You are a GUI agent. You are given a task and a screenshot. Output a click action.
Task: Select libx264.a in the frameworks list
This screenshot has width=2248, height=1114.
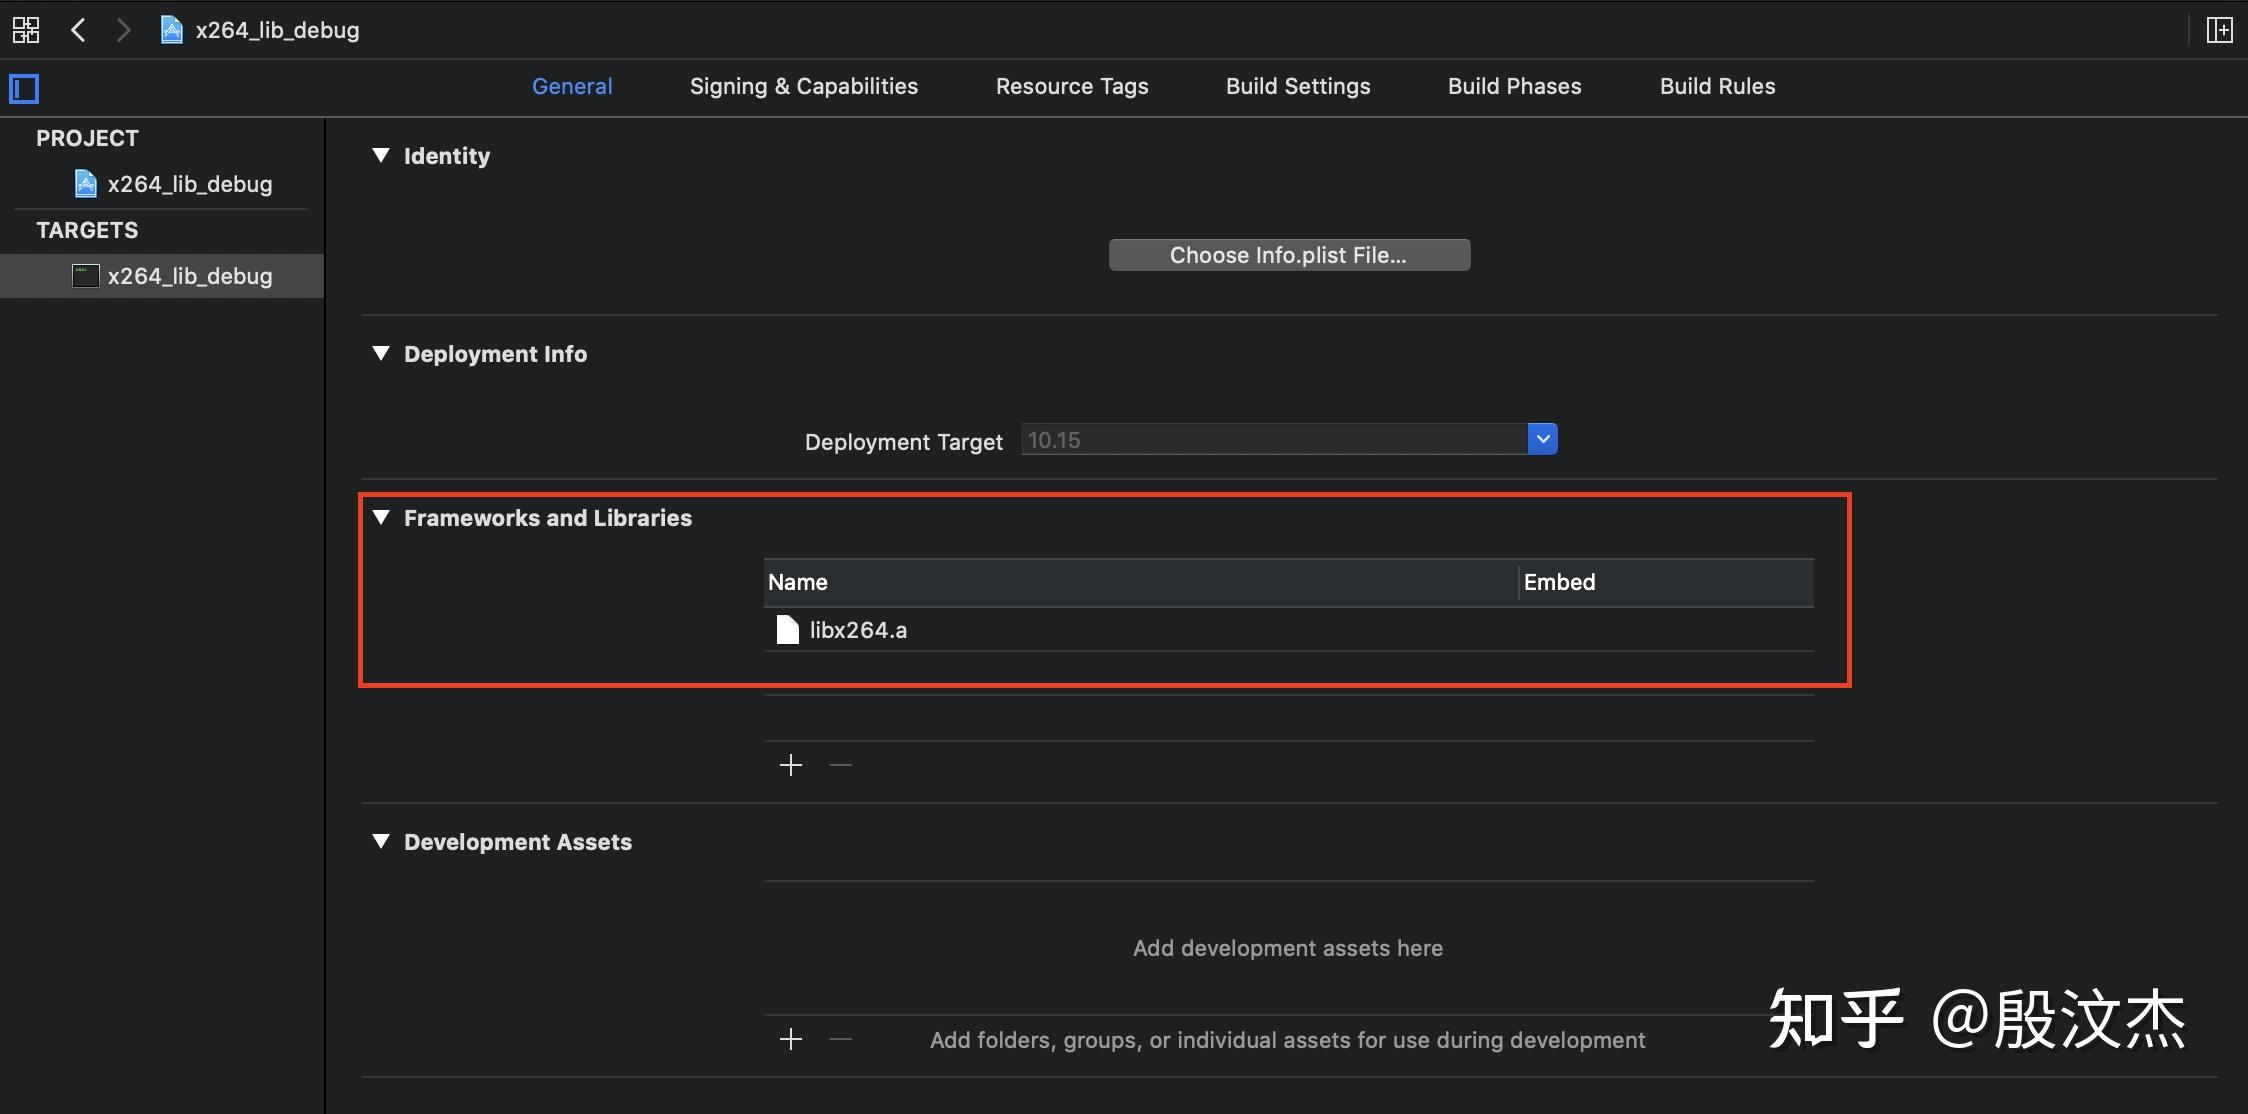point(858,630)
